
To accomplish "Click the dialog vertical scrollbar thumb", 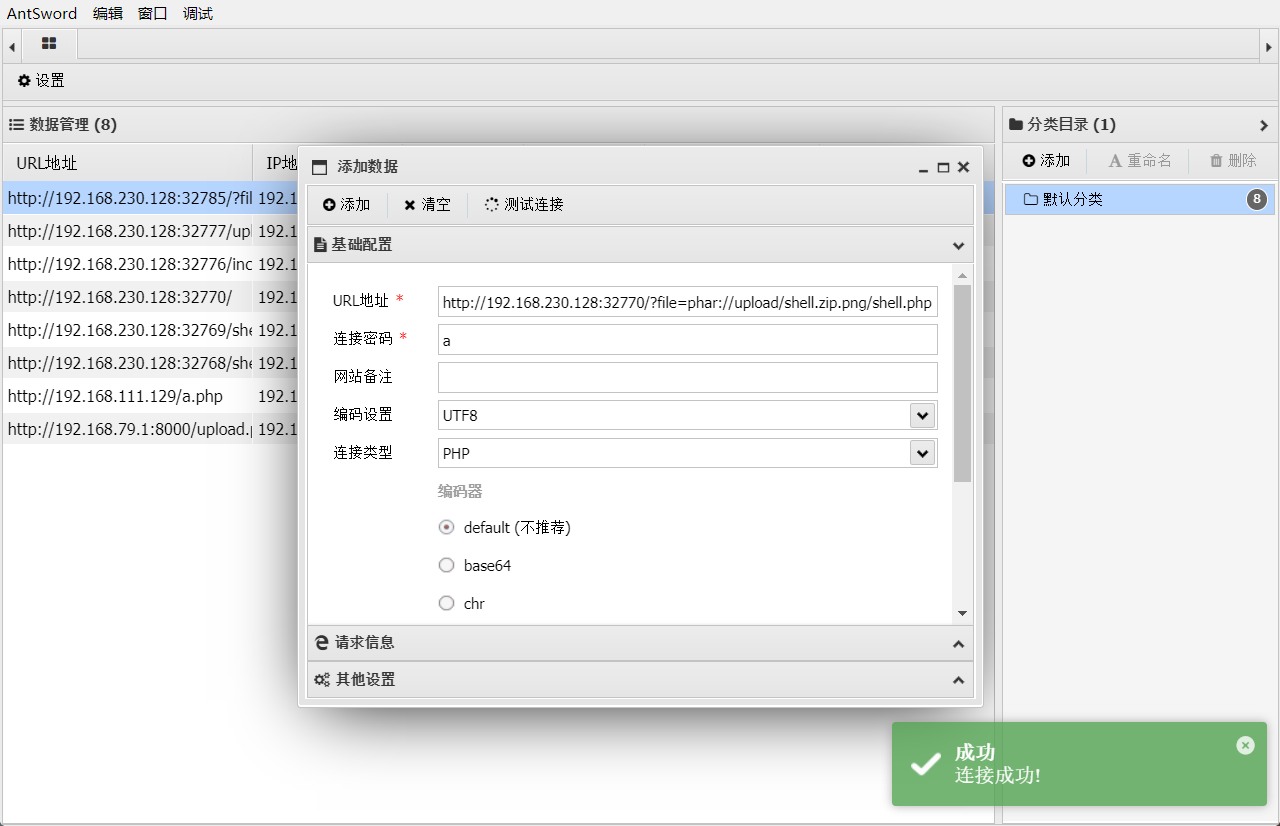I will pos(962,383).
